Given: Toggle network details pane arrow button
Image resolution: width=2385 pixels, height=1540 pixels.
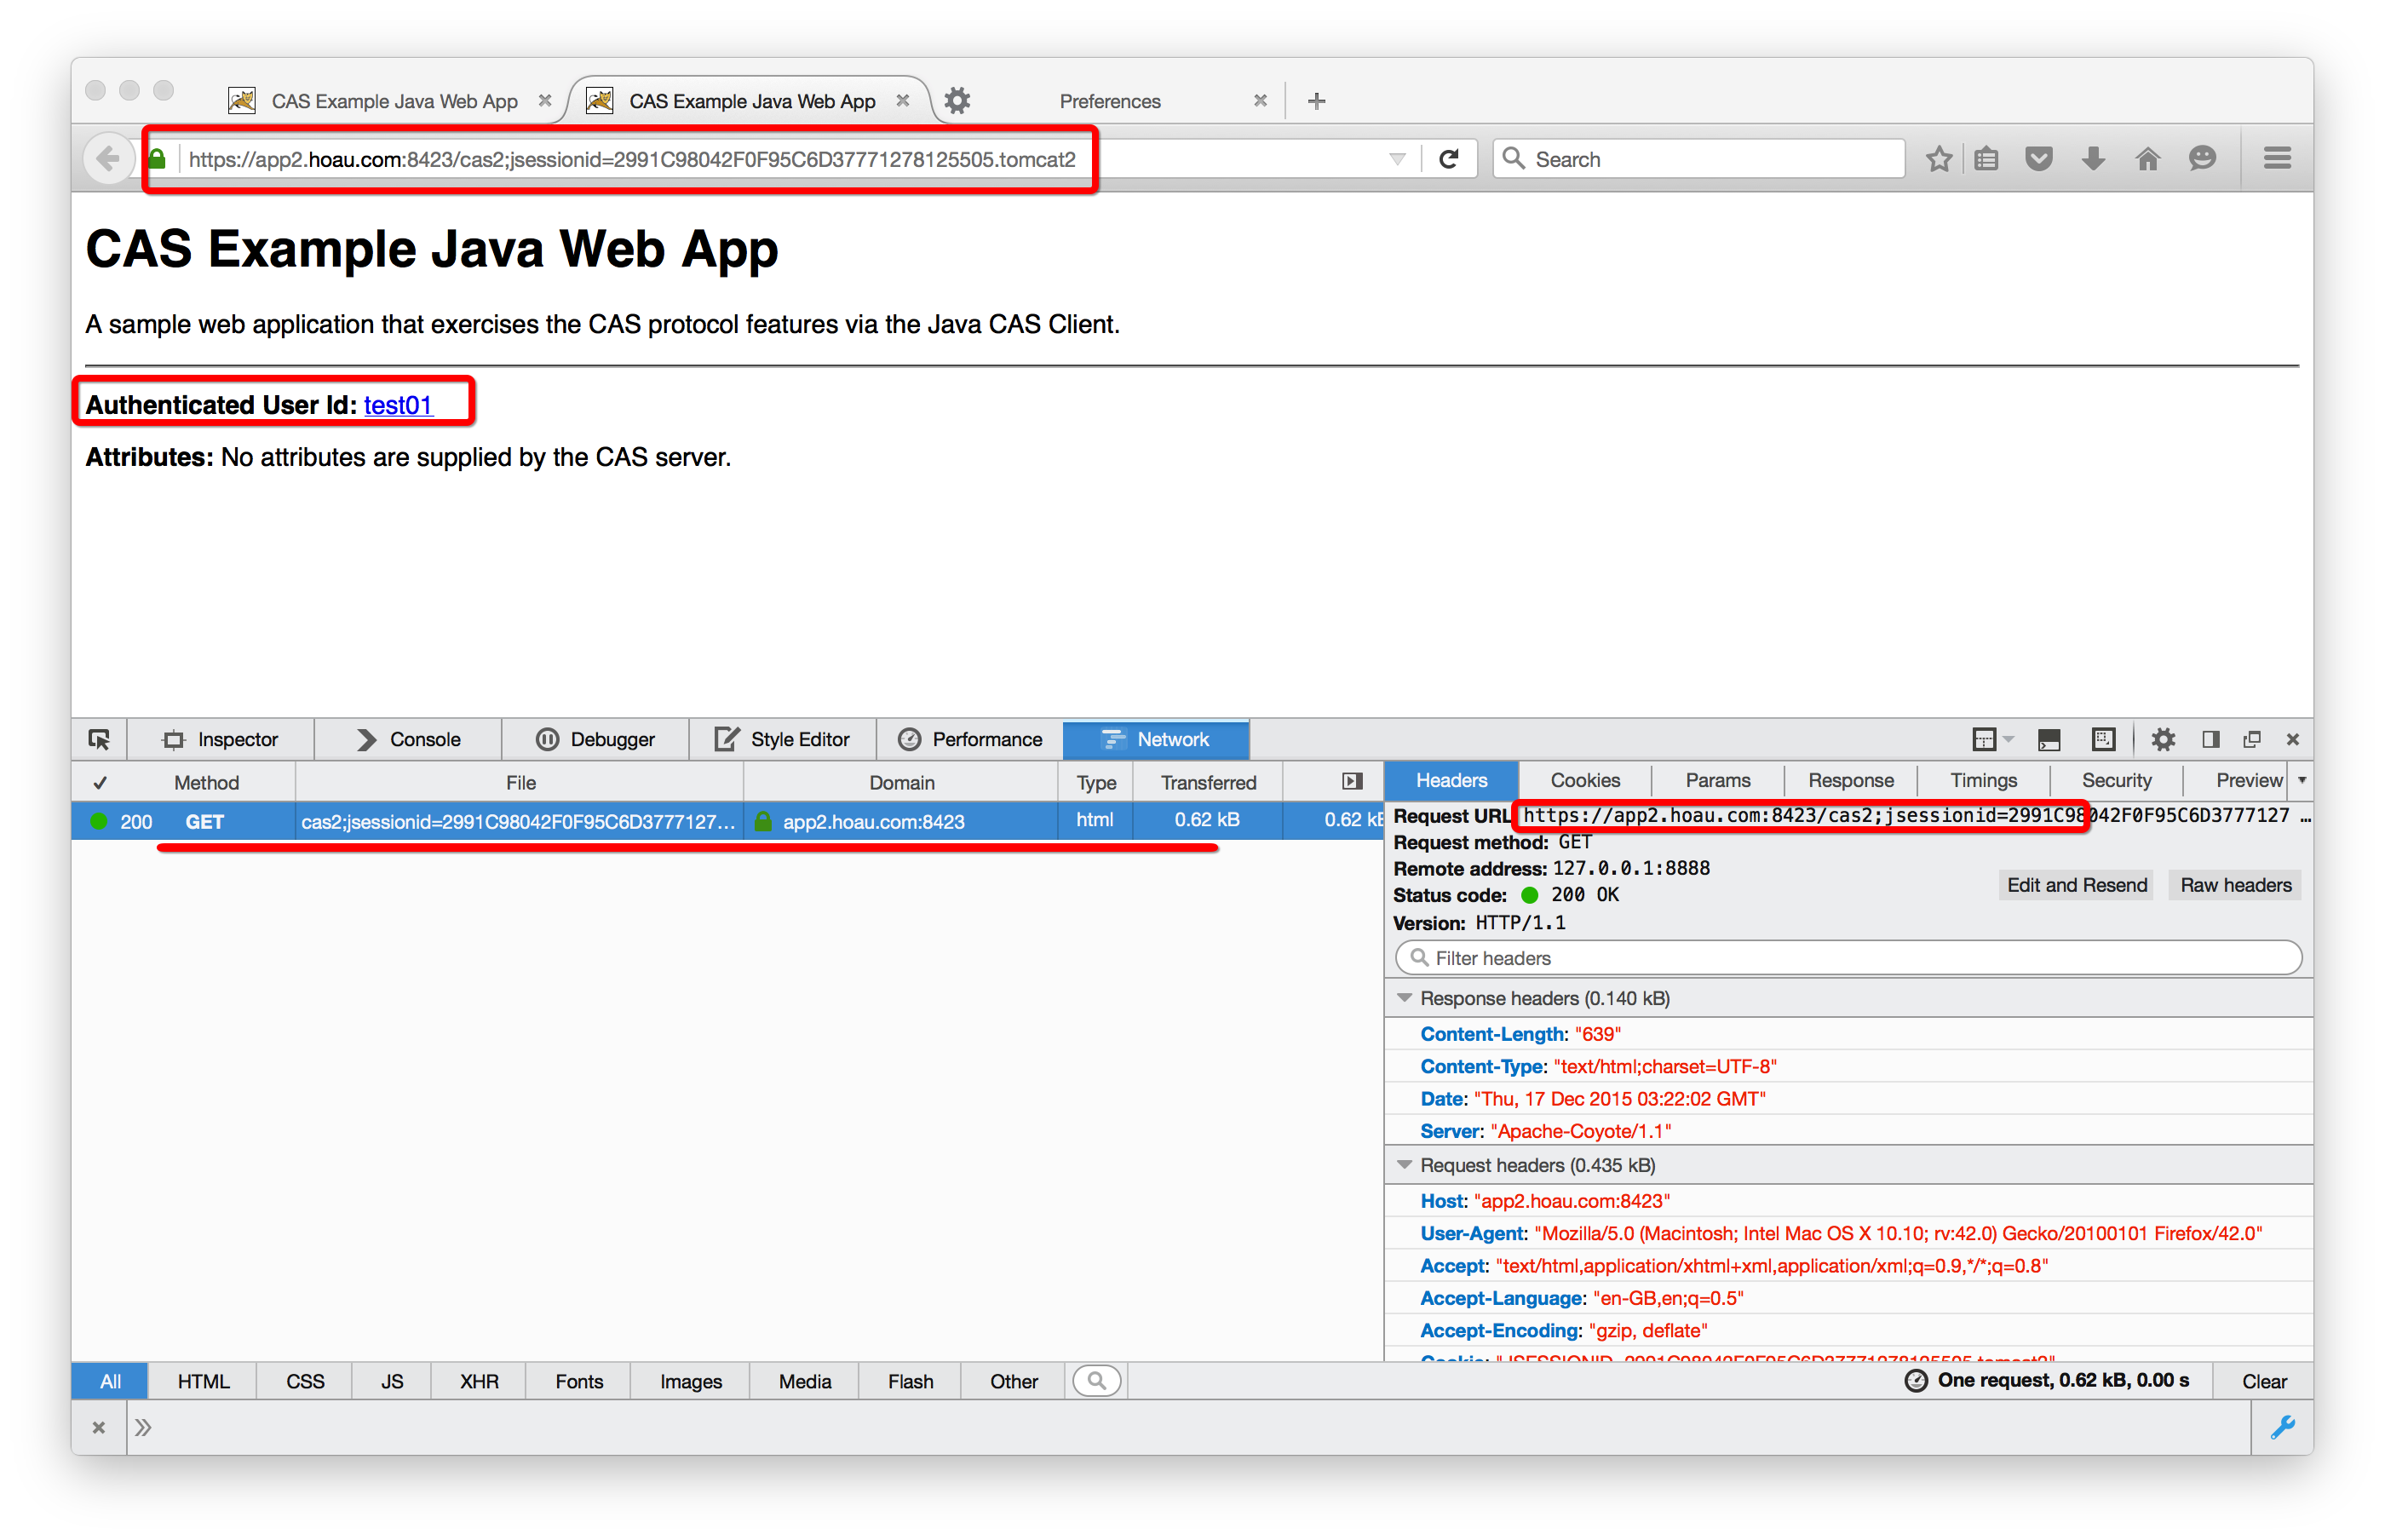Looking at the screenshot, I should tap(1352, 781).
